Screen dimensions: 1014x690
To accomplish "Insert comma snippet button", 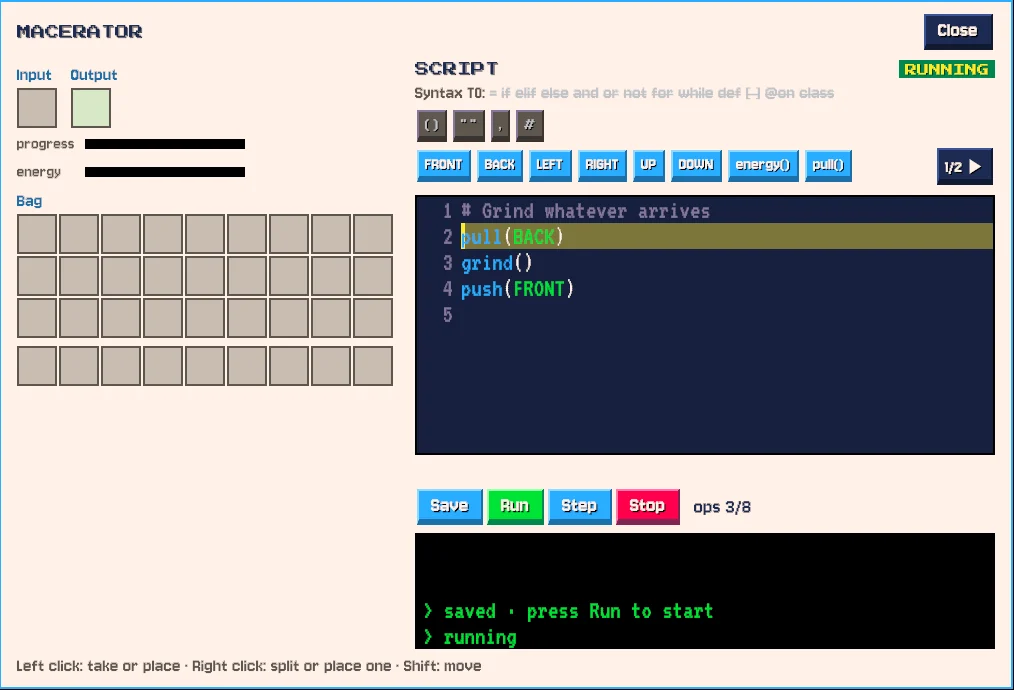I will [501, 125].
